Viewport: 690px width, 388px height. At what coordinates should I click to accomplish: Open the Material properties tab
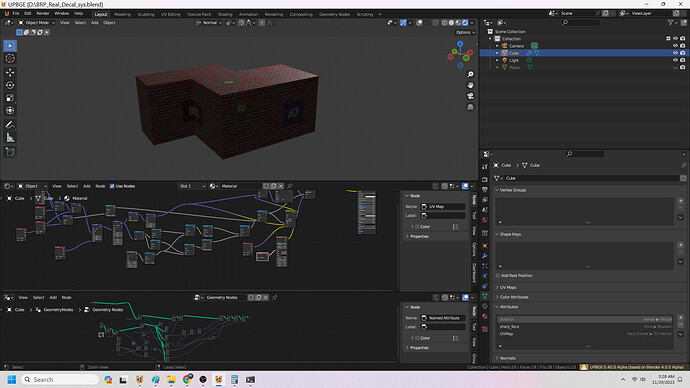[x=484, y=316]
